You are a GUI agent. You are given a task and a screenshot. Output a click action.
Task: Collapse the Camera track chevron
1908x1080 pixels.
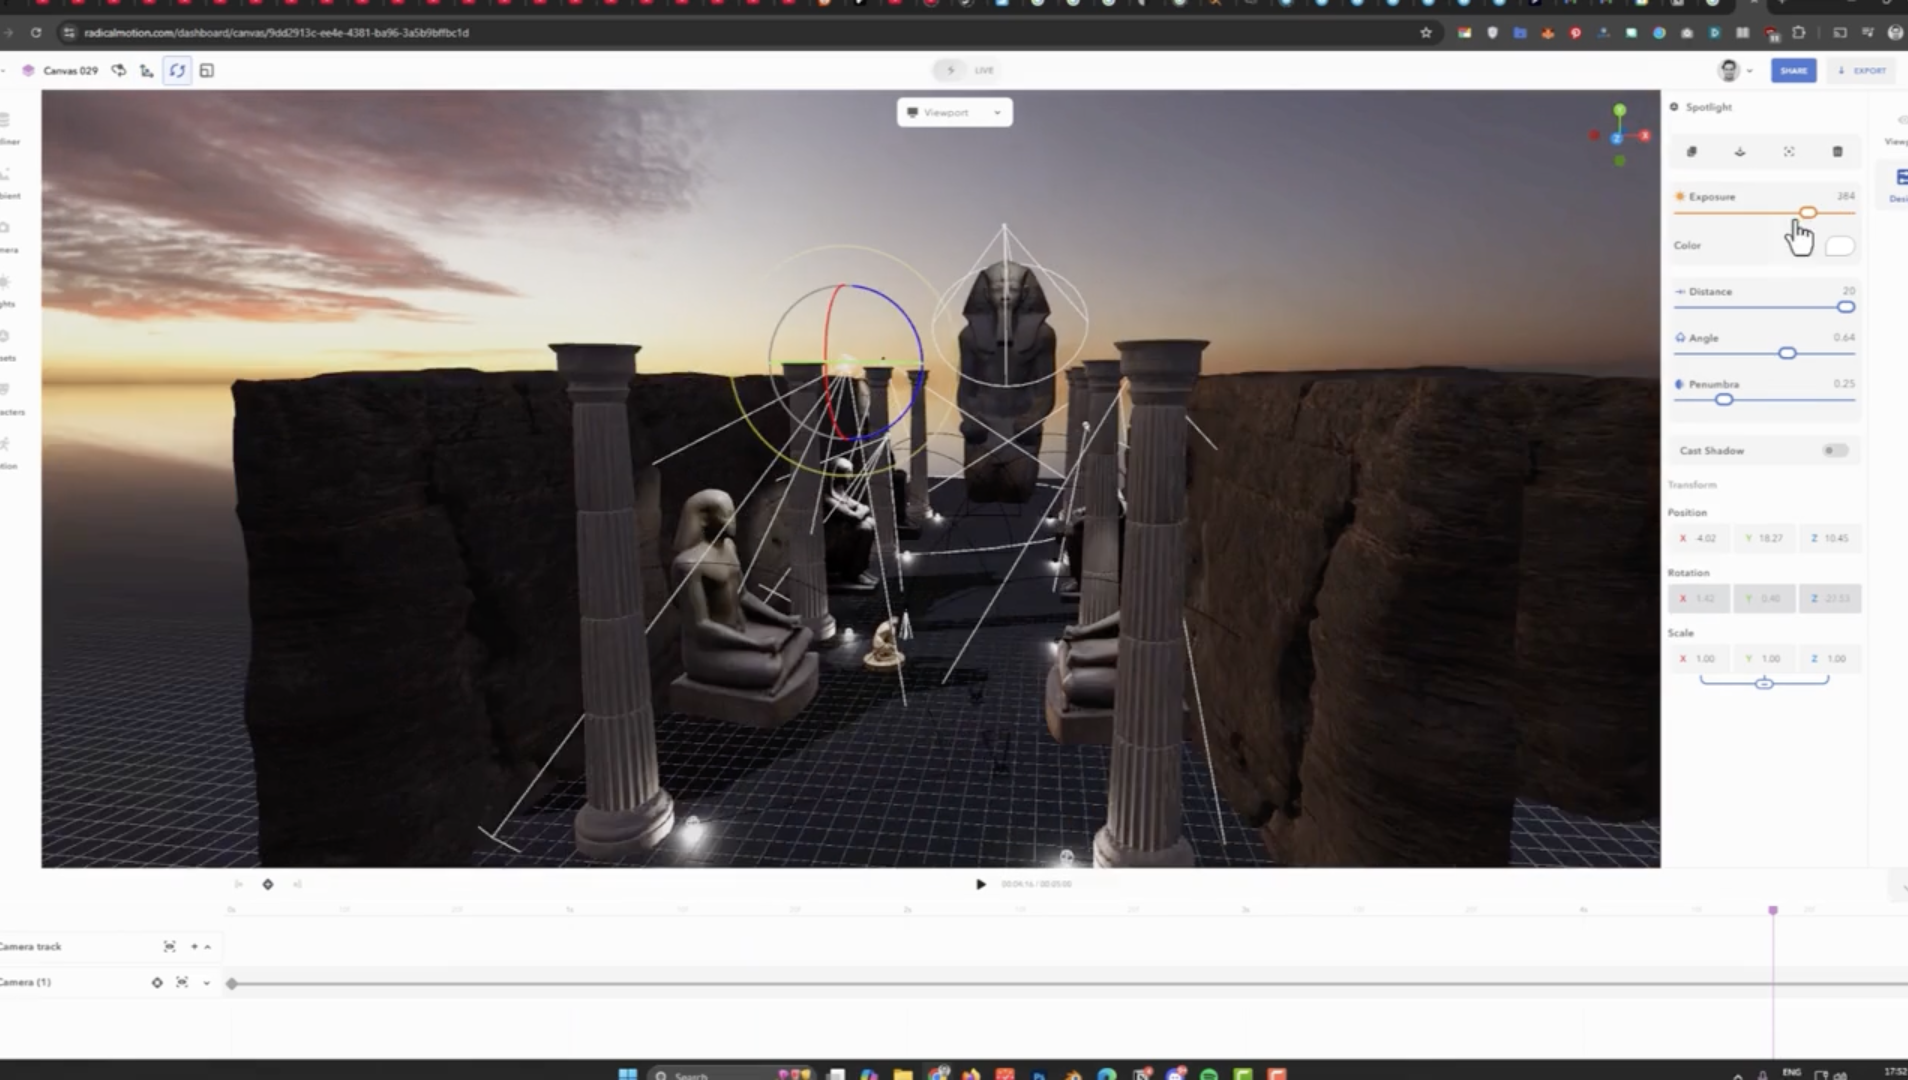coord(208,947)
